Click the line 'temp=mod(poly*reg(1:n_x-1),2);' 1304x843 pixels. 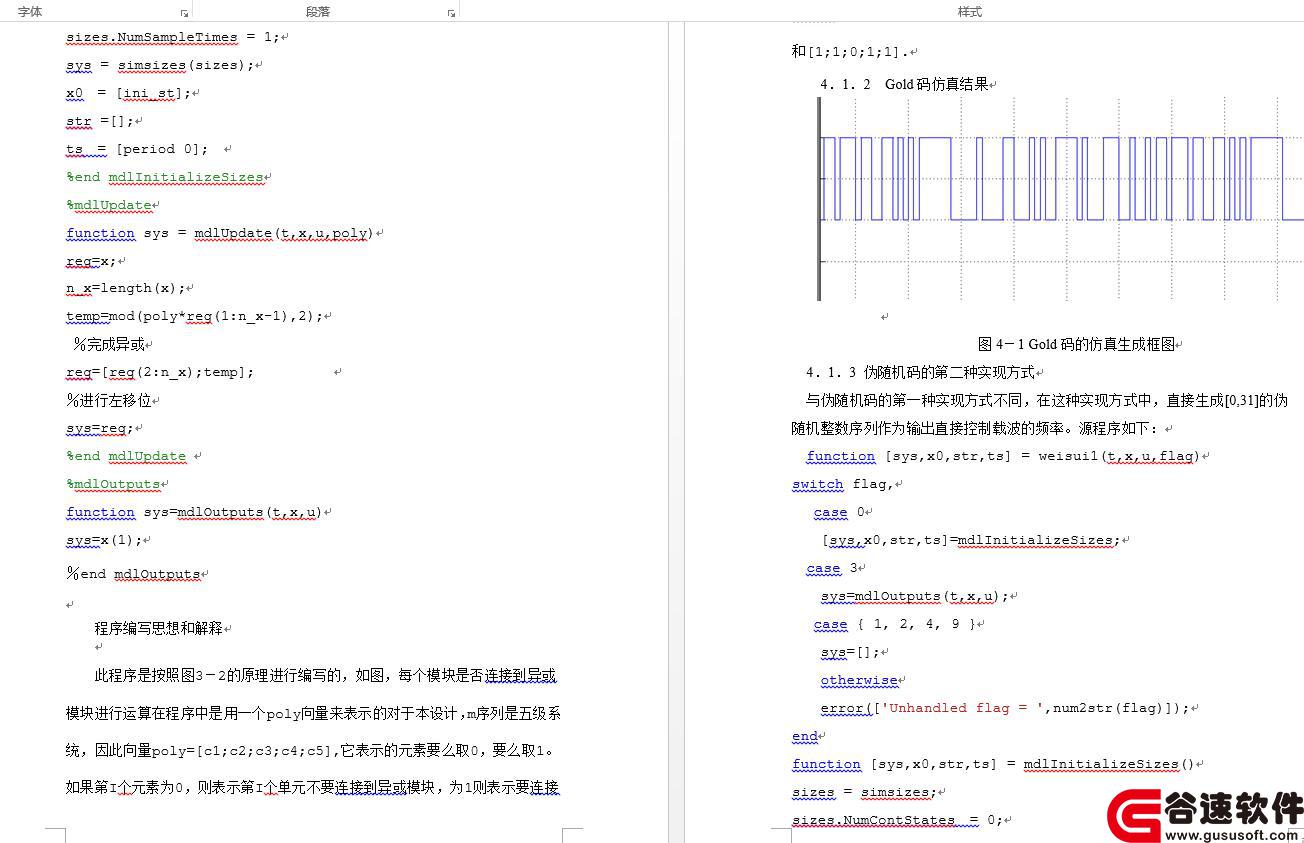pos(195,316)
